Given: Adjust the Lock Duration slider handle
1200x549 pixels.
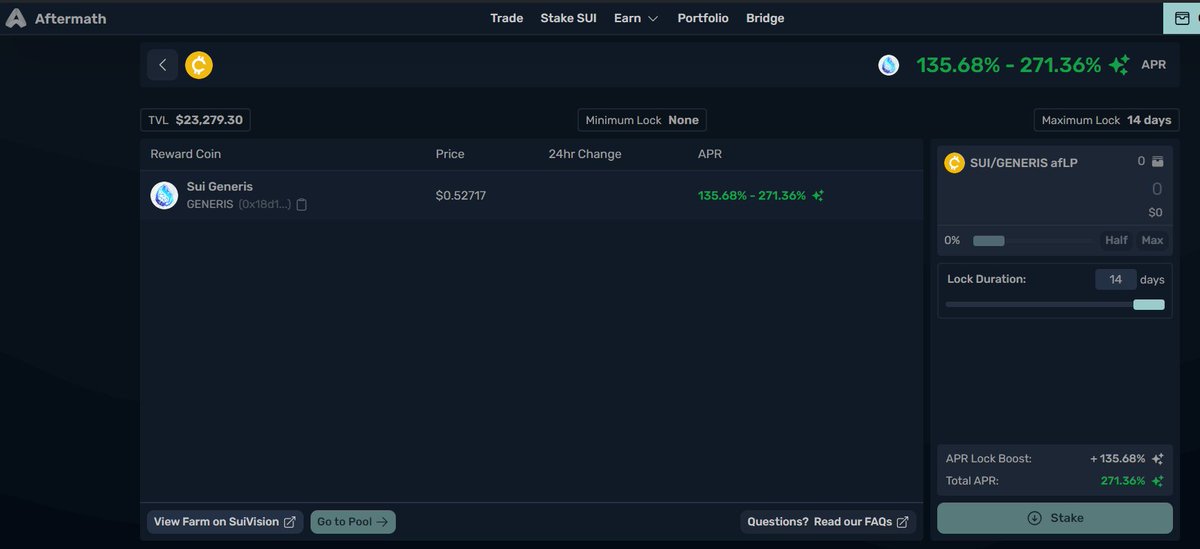Looking at the screenshot, I should (1149, 304).
